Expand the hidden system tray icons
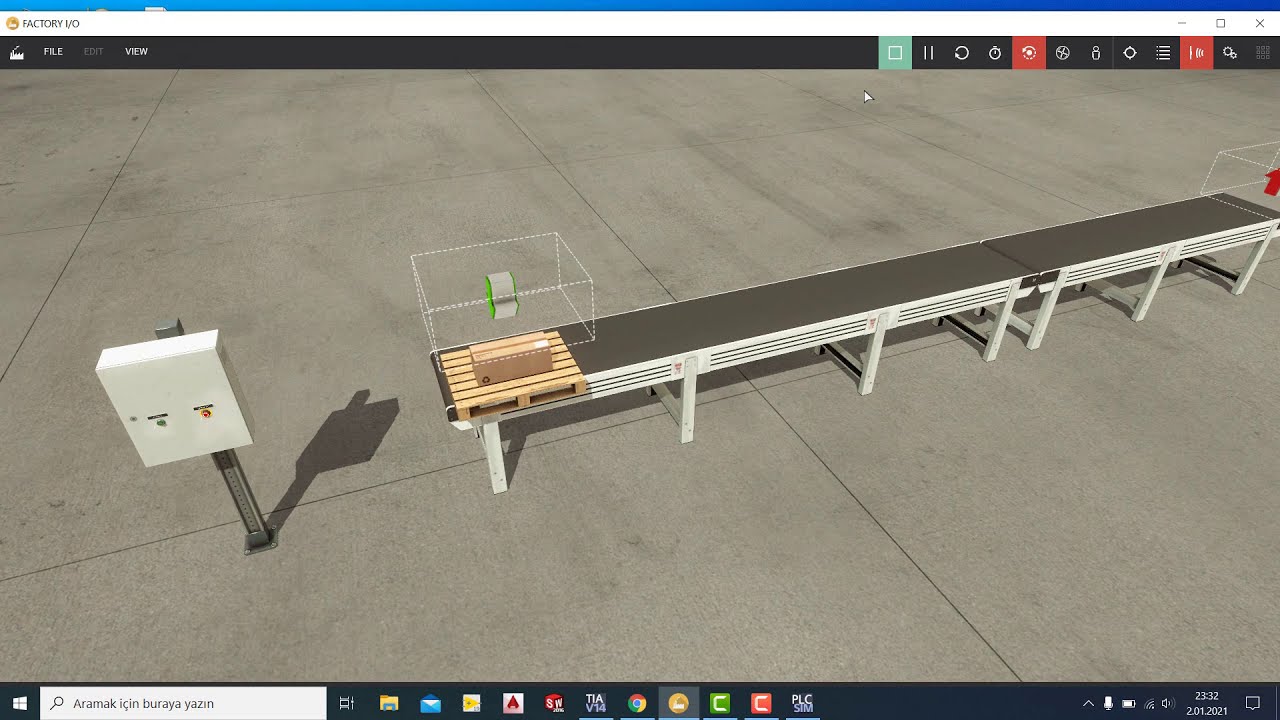 coord(1089,703)
